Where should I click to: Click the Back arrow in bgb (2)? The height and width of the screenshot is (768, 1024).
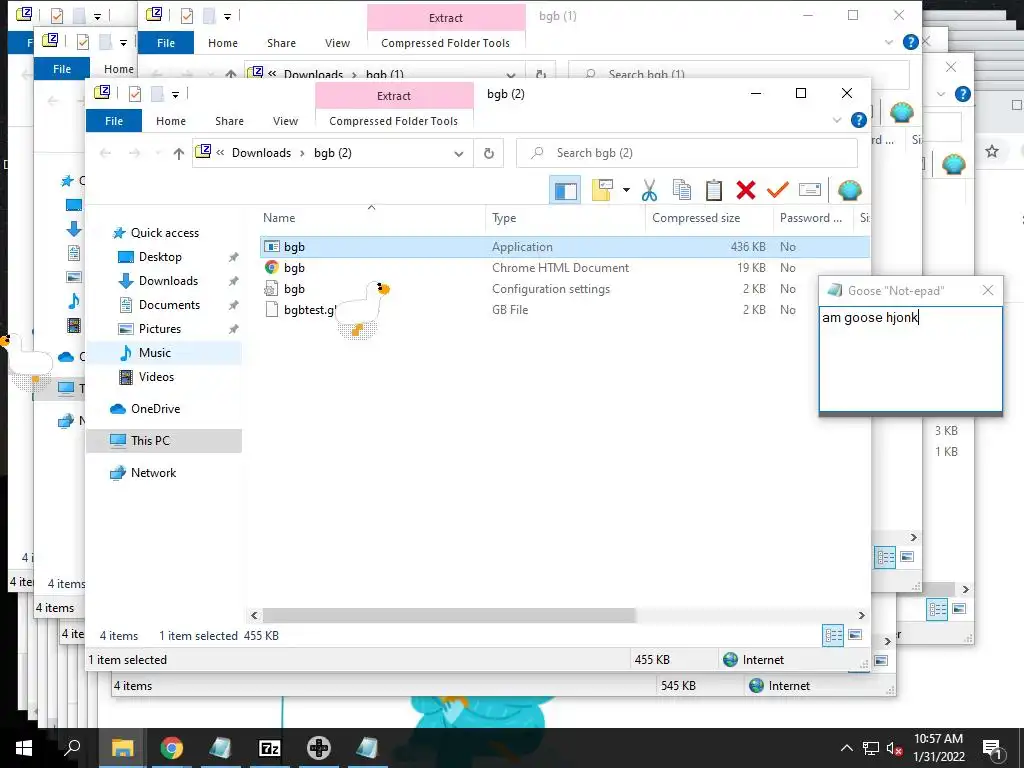105,153
